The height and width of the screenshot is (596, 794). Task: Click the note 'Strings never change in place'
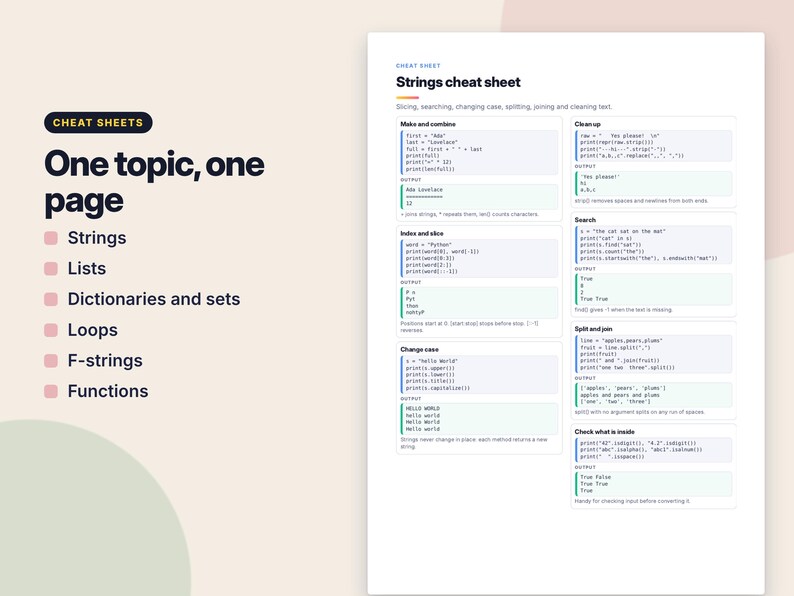[474, 443]
